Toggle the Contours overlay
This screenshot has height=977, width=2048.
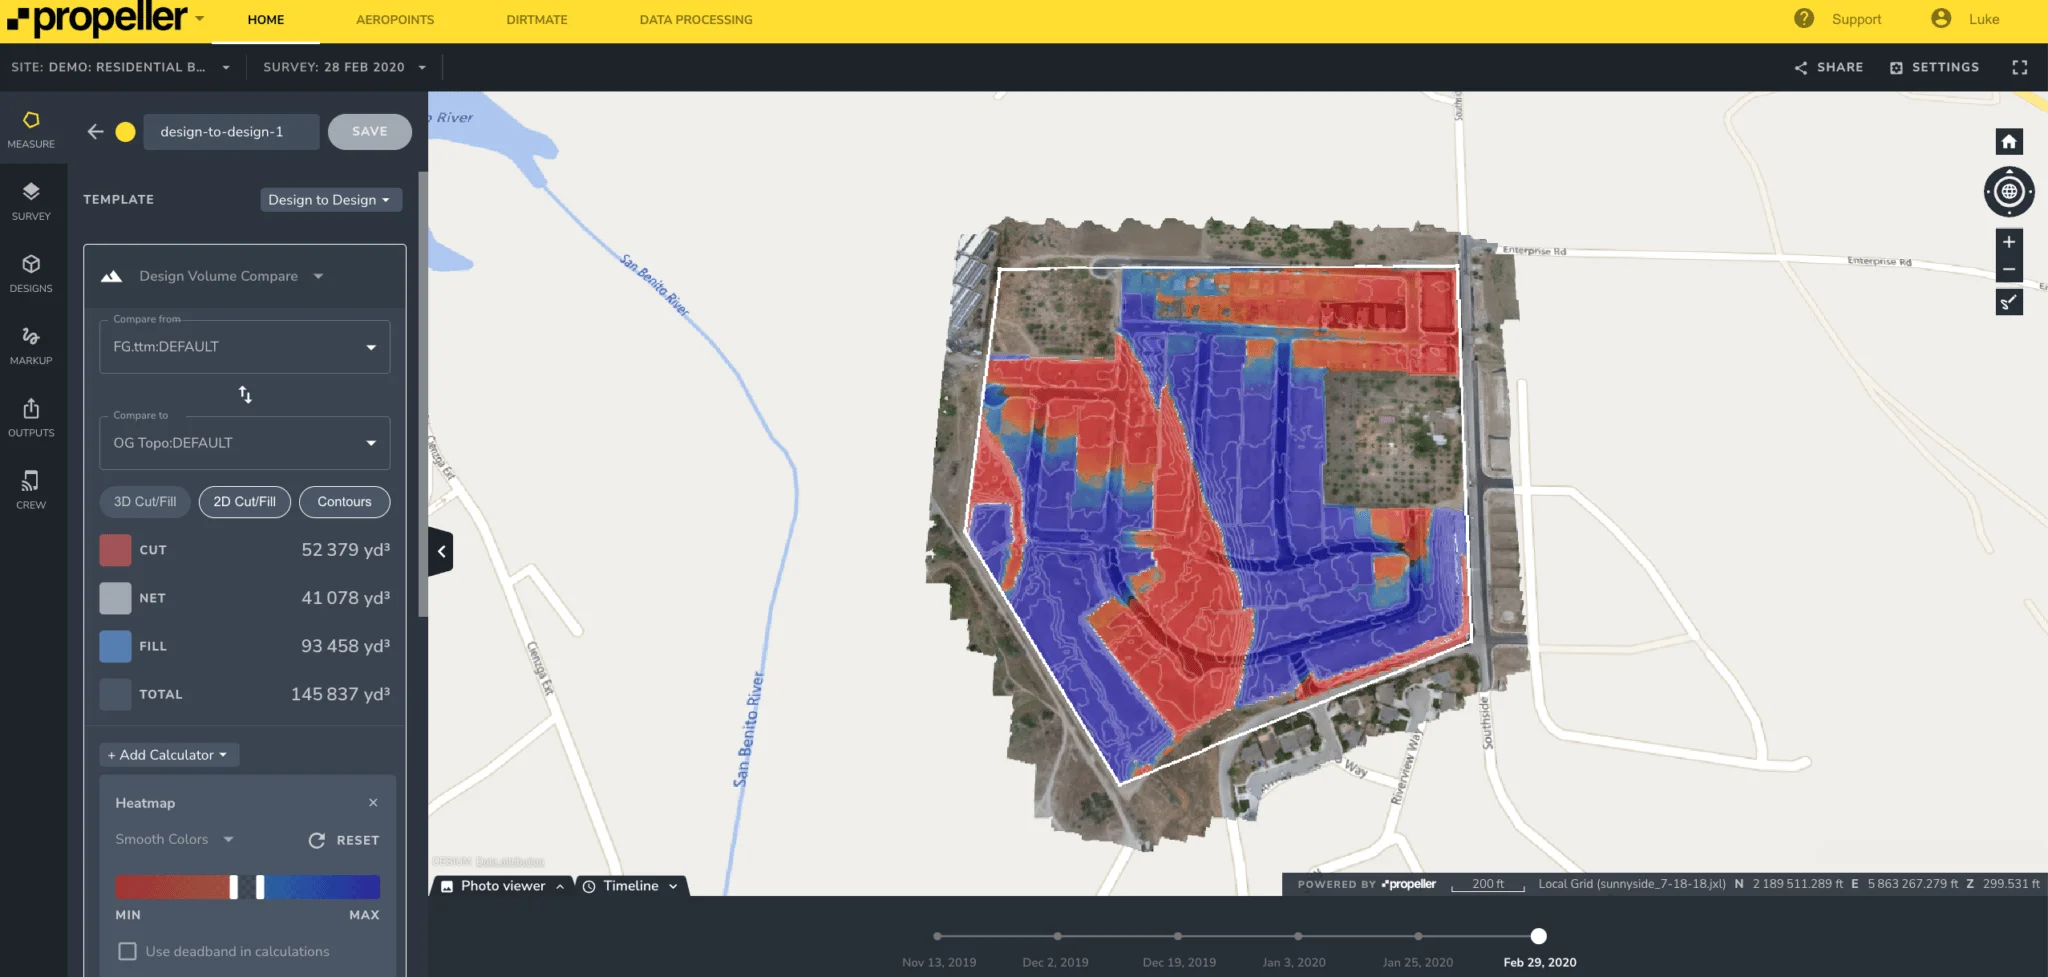click(x=344, y=502)
